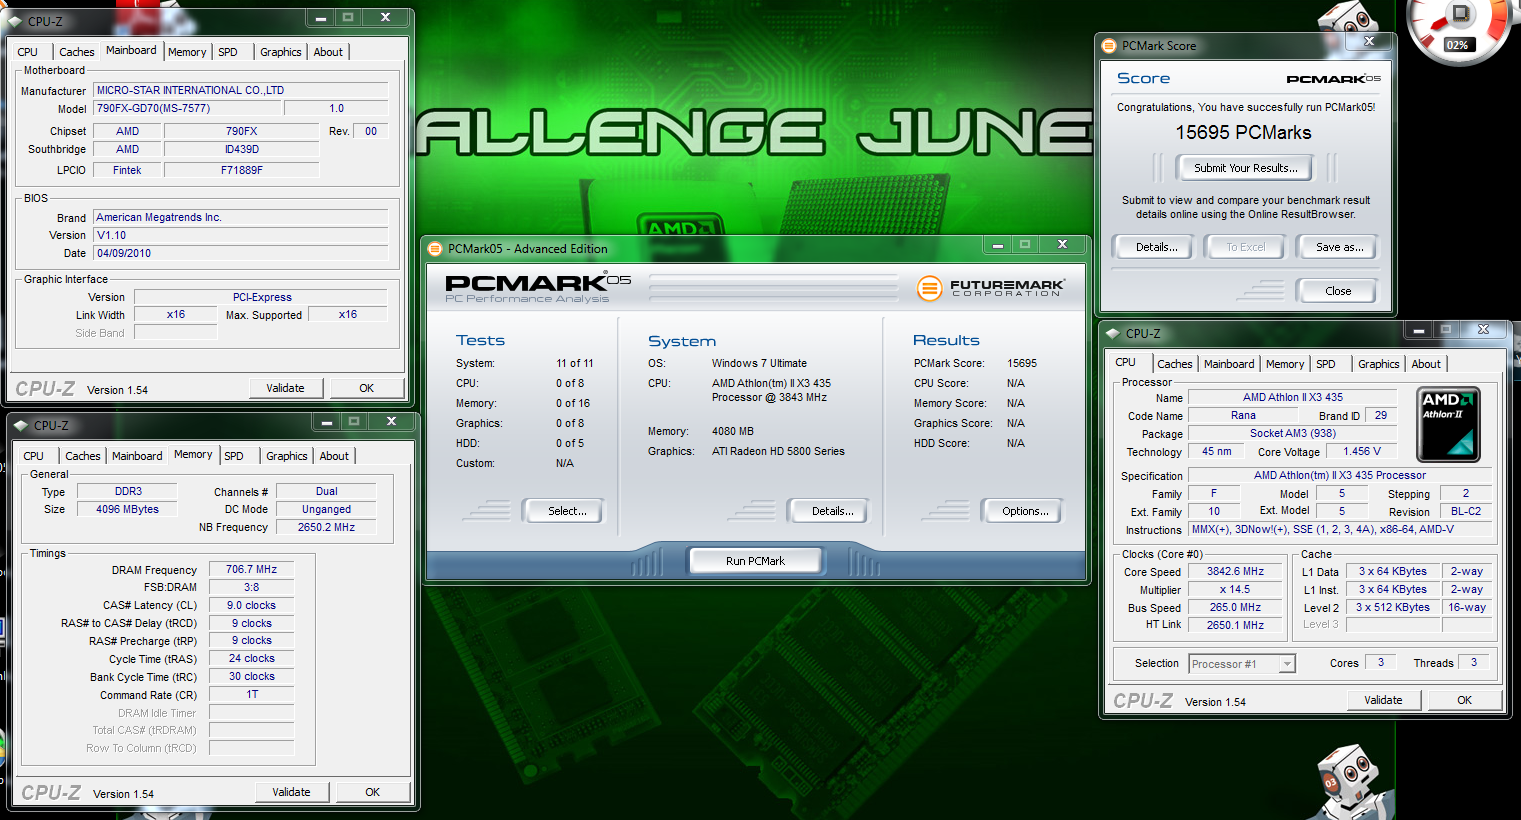Click the PCMark Score dialog title bar icon
This screenshot has height=820, width=1521.
click(1109, 45)
